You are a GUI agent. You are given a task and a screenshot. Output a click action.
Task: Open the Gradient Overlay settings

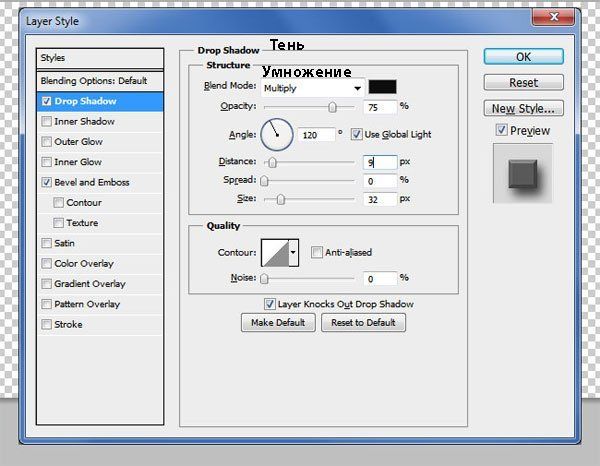point(90,284)
